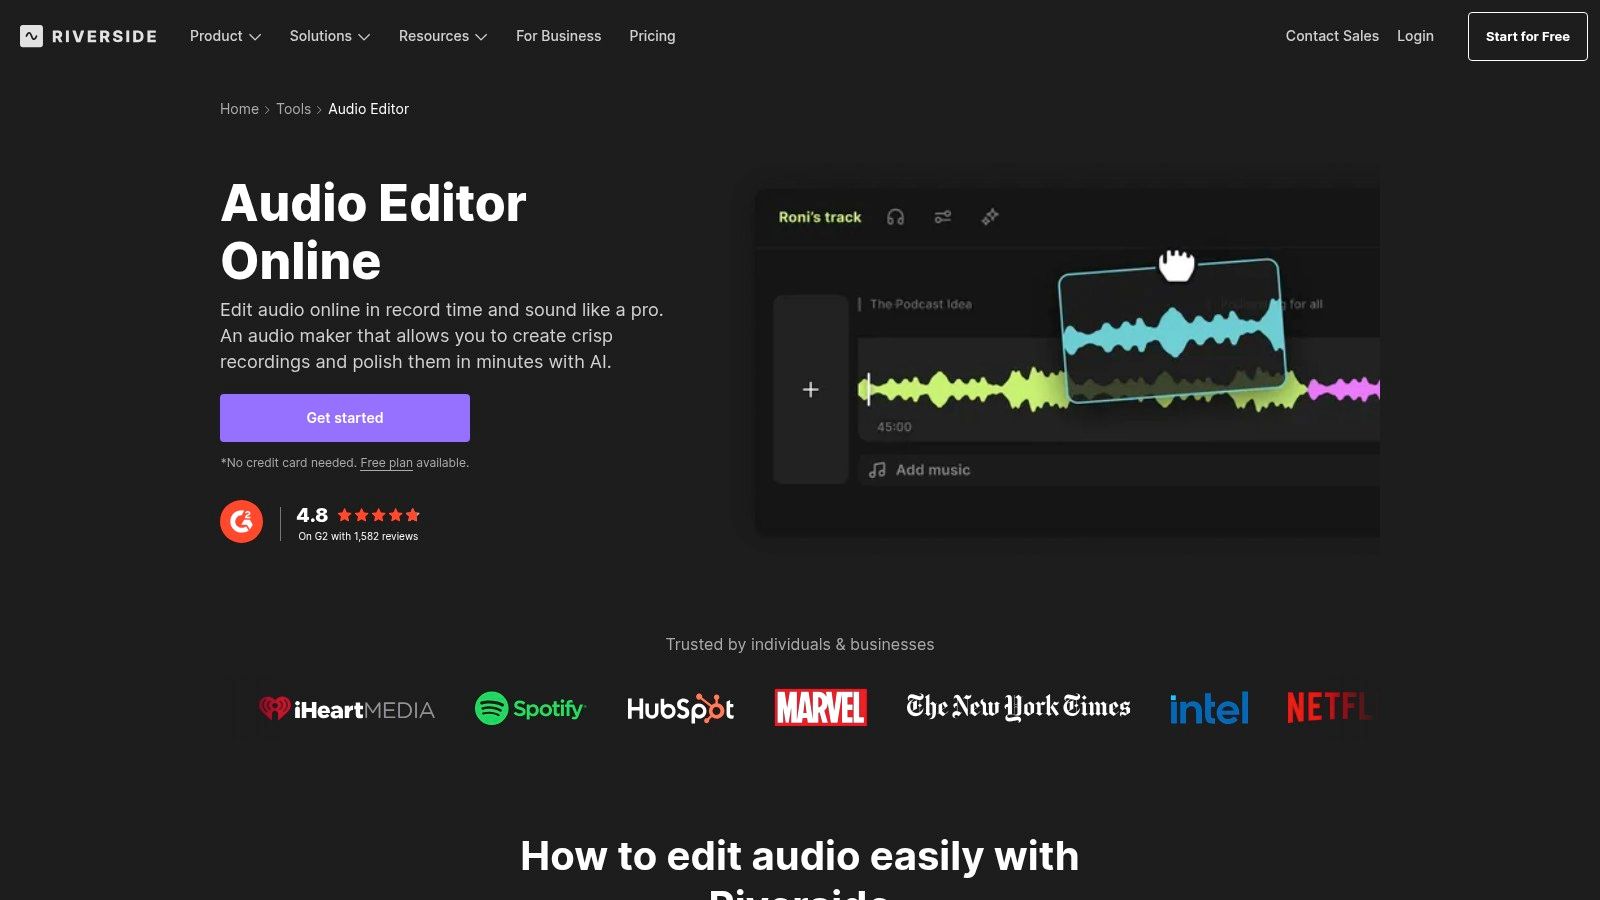Open the G2 review badge
Viewport: 1600px width, 900px height.
(241, 521)
